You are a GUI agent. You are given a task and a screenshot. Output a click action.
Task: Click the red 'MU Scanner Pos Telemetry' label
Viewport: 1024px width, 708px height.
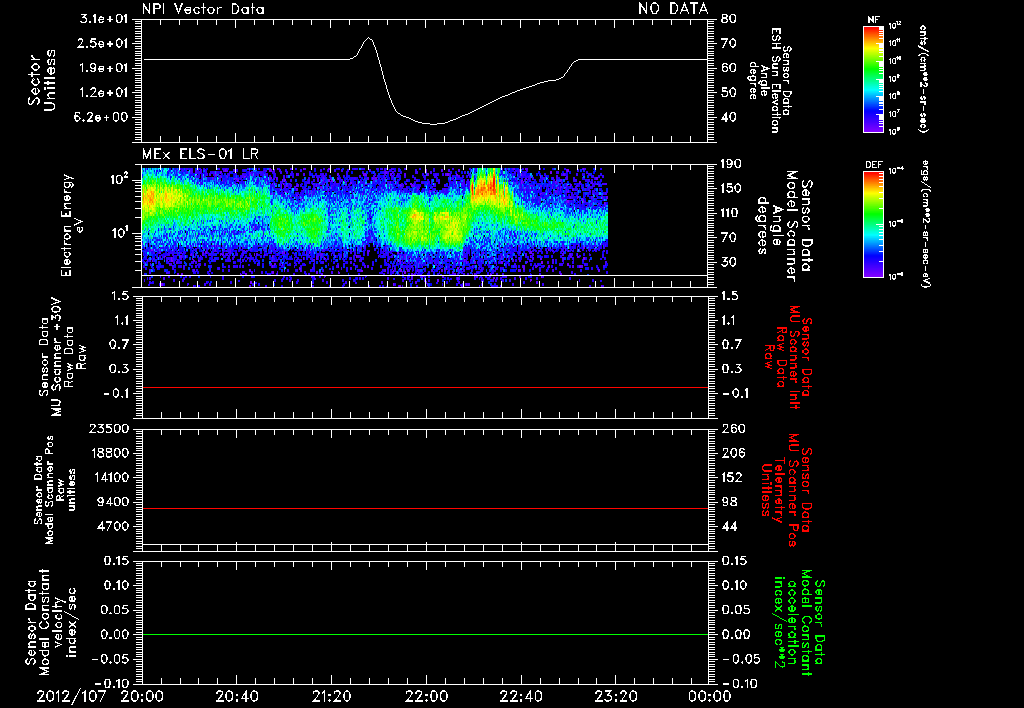[786, 490]
